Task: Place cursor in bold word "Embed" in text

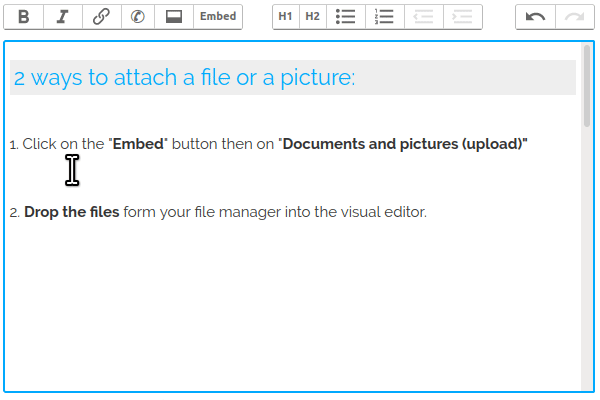Action: 139,144
